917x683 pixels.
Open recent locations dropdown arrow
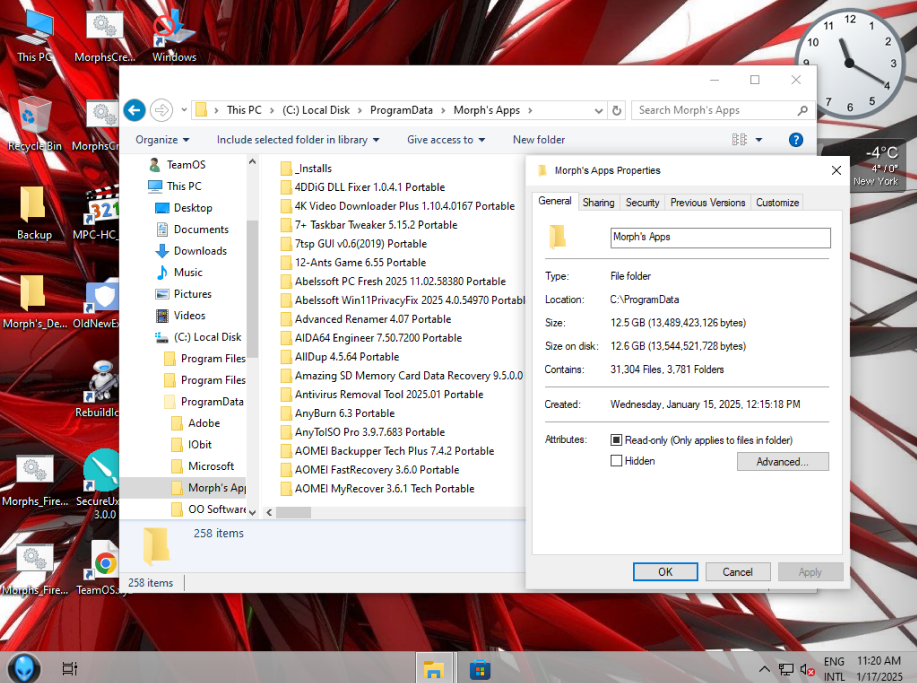pos(184,110)
